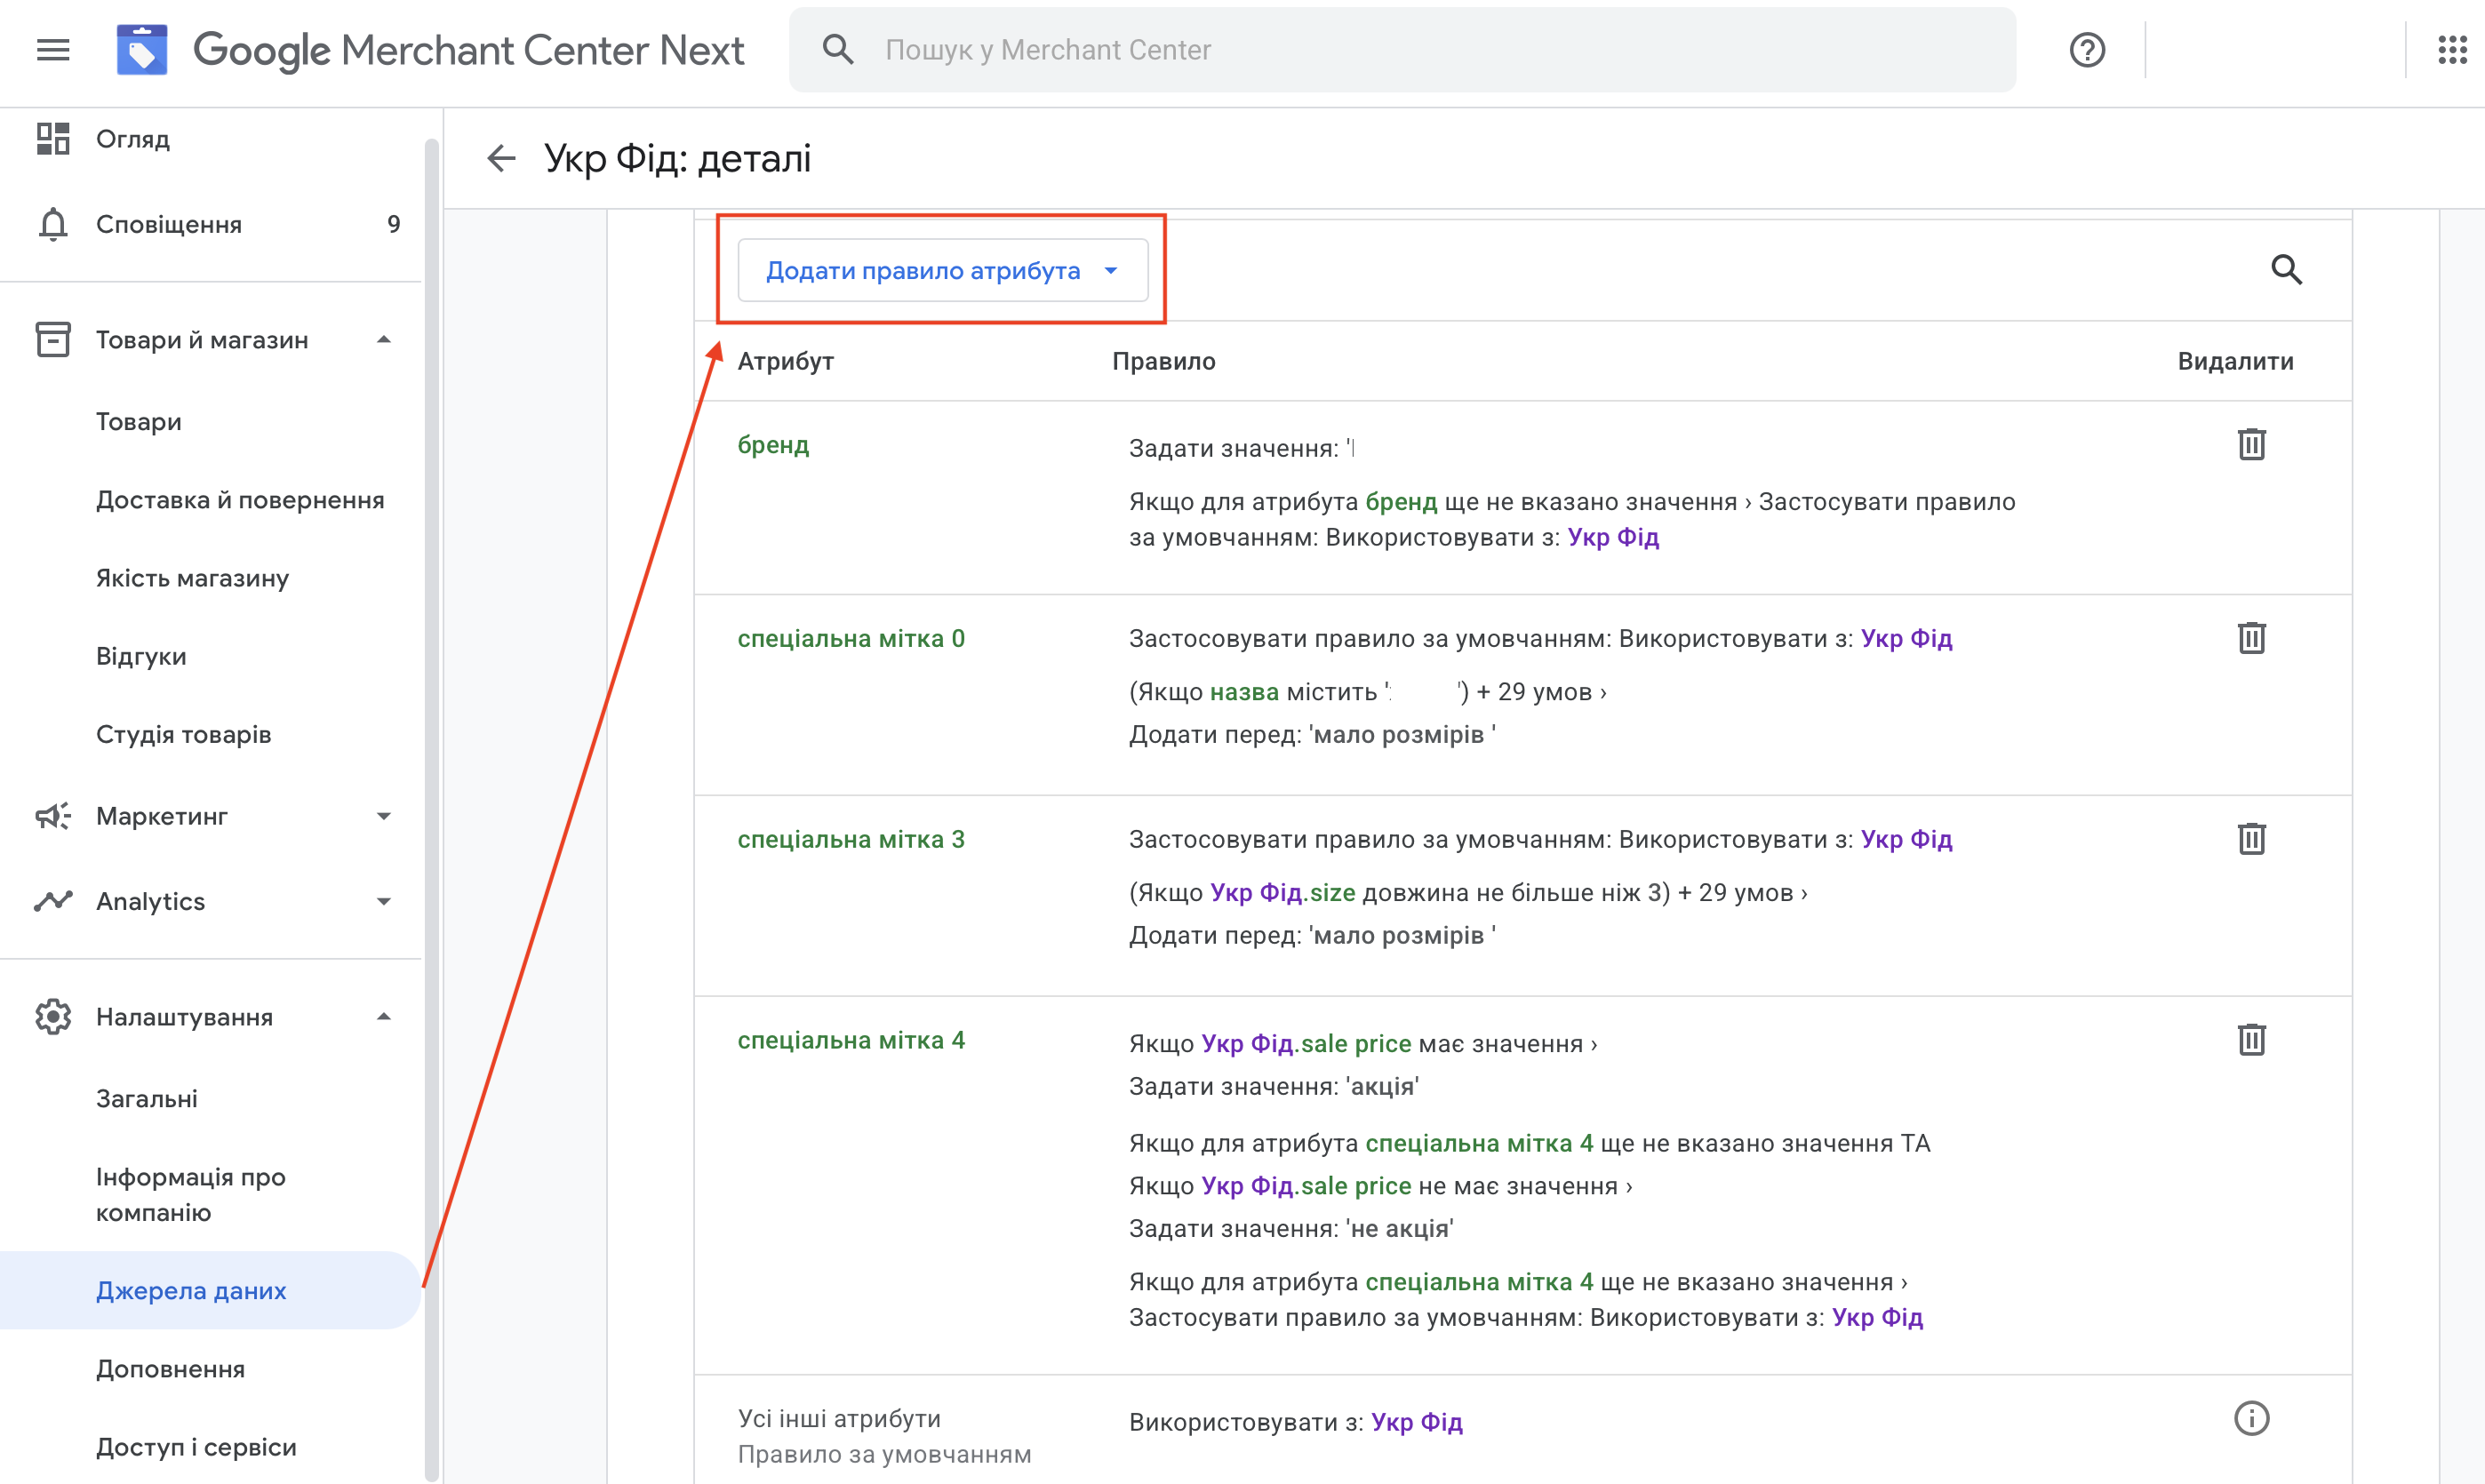Expand the Маркетинг section
The width and height of the screenshot is (2485, 1484).
[x=383, y=816]
